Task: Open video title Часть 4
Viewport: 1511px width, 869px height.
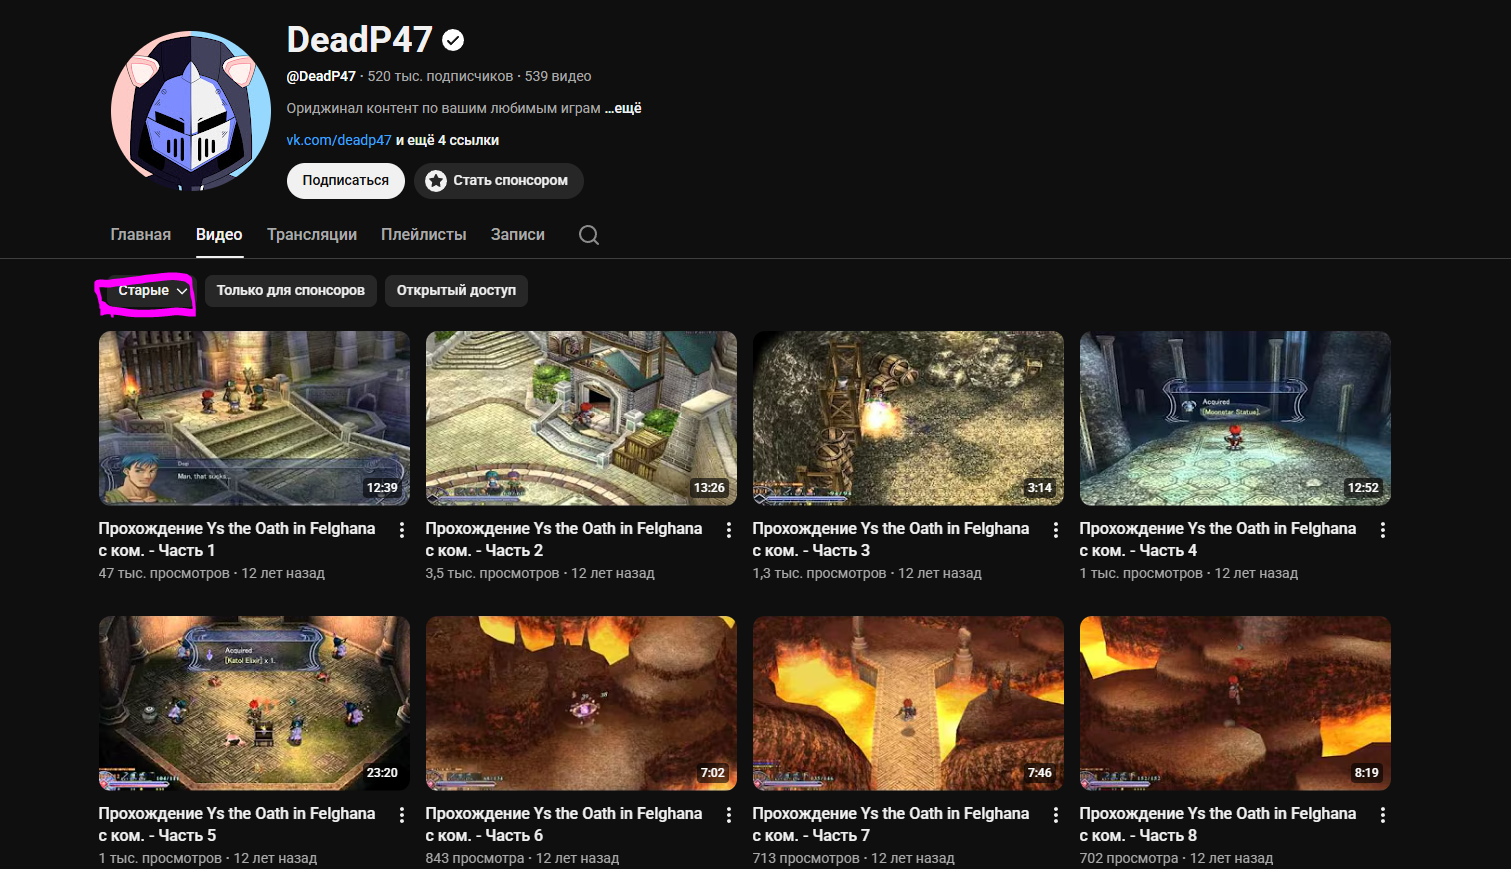Action: click(x=1218, y=540)
